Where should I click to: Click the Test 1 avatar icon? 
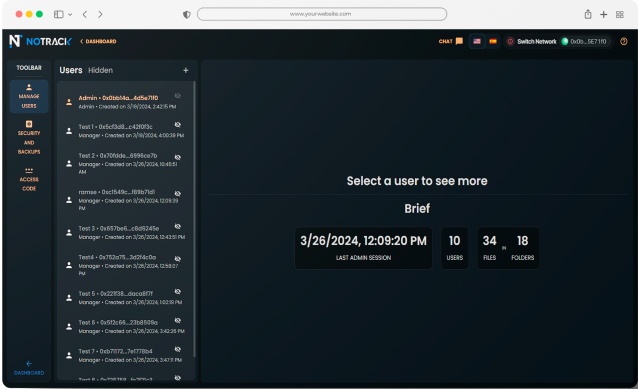point(69,131)
